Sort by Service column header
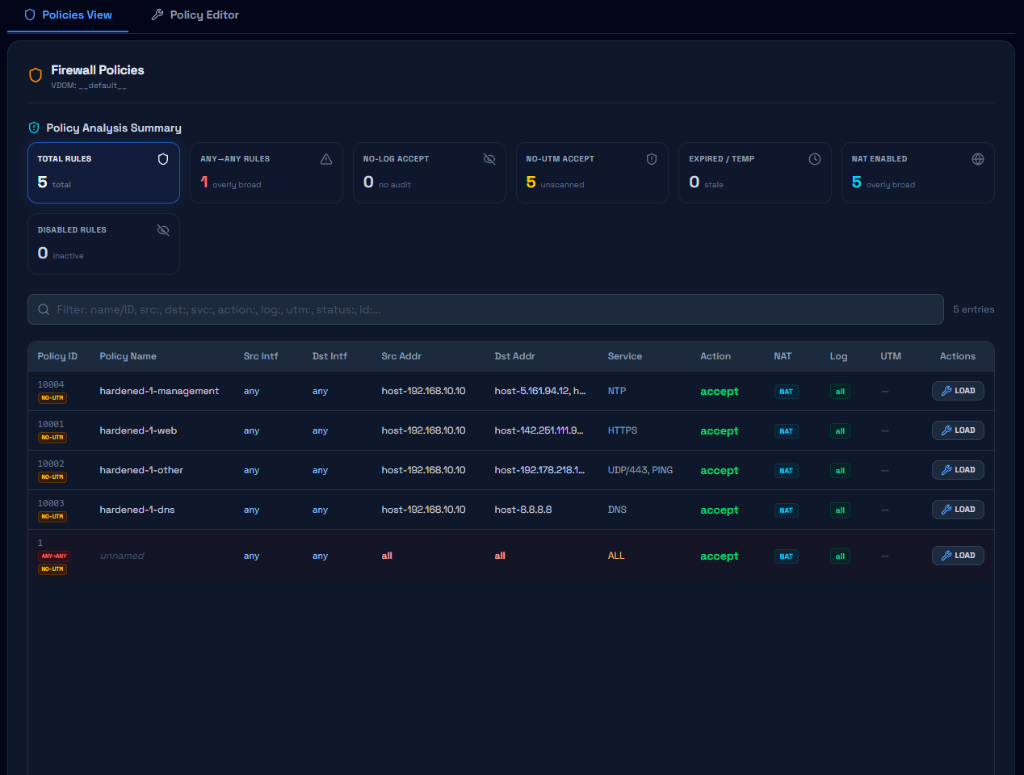Viewport: 1024px width, 775px height. [625, 356]
